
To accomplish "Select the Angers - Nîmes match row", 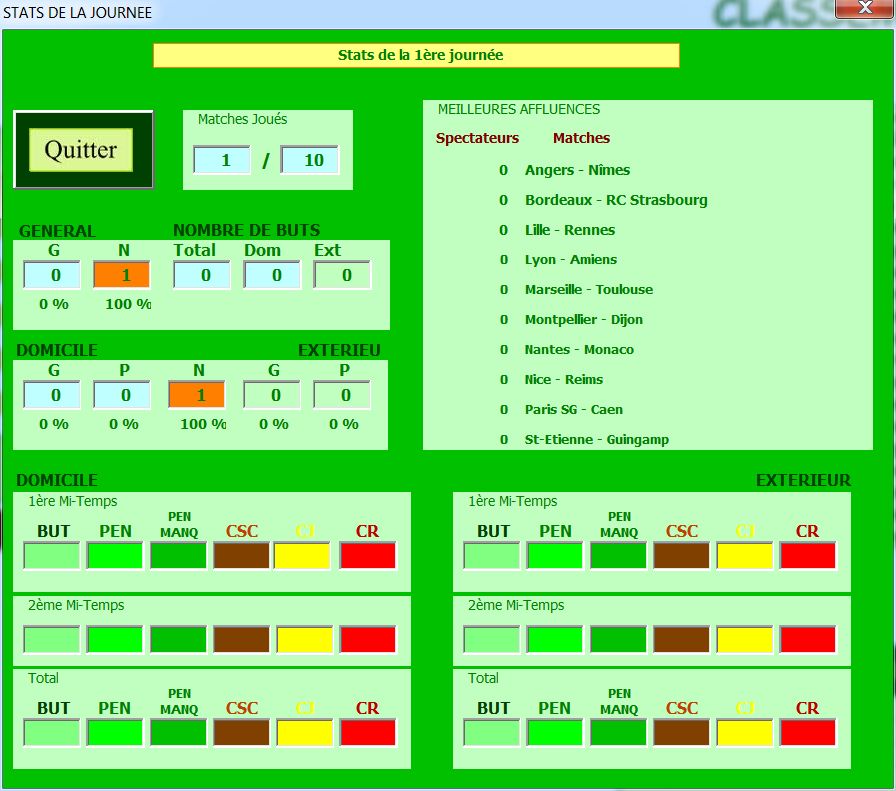I will pyautogui.click(x=577, y=170).
